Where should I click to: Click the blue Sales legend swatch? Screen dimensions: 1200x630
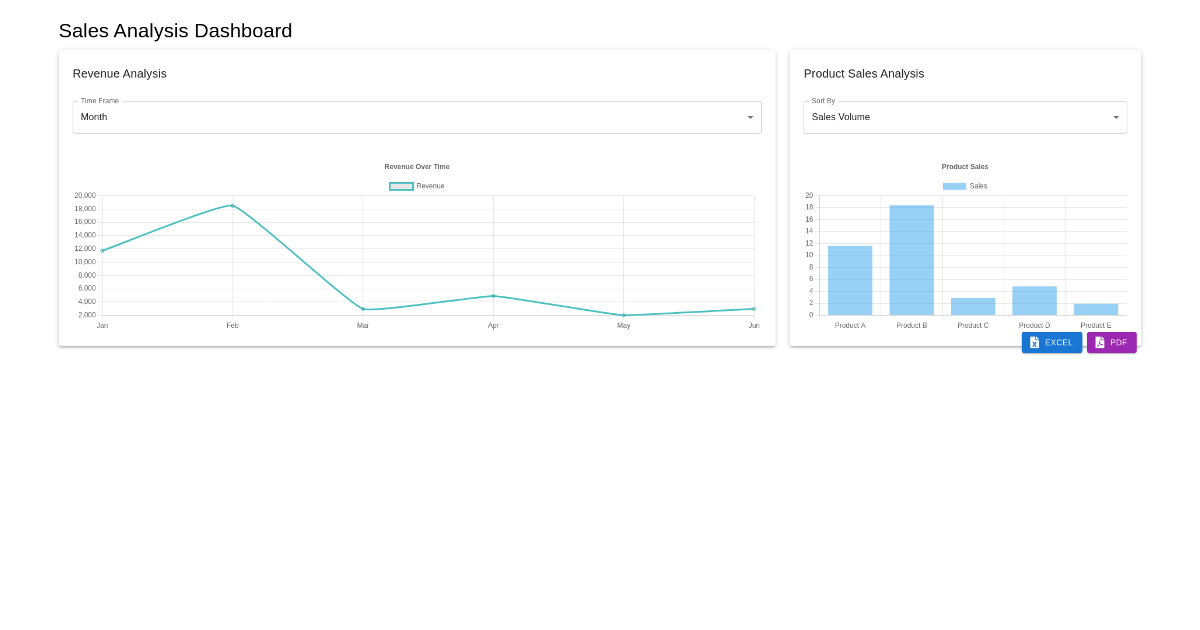pos(954,186)
